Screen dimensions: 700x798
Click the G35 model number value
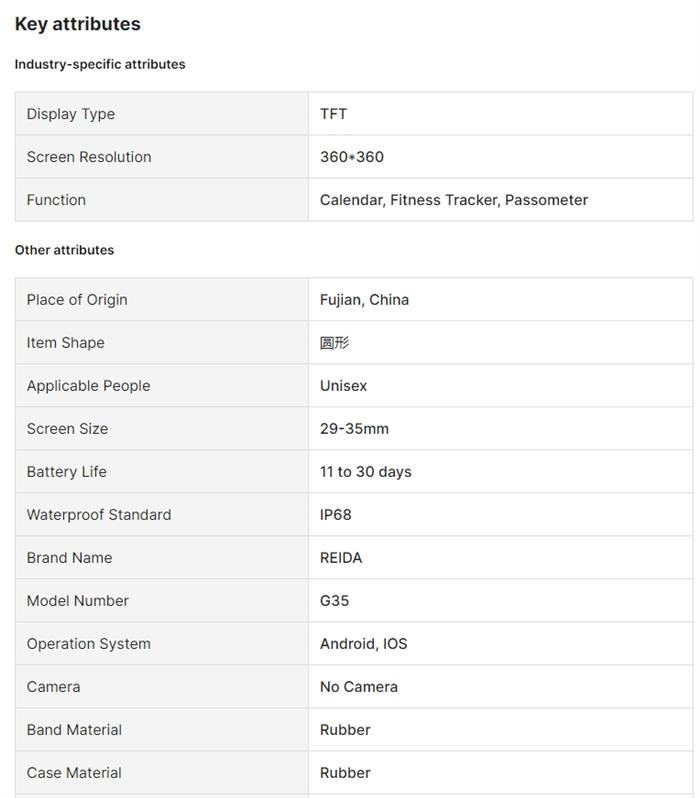(335, 601)
